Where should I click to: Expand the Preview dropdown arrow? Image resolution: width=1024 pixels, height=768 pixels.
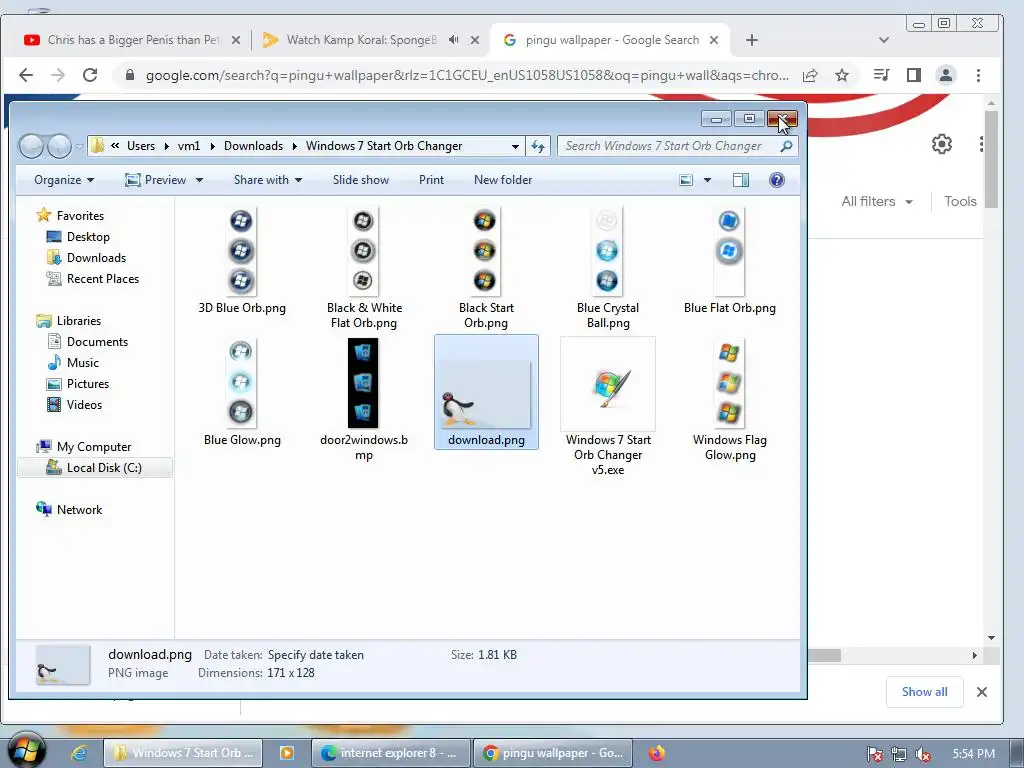[x=199, y=180]
